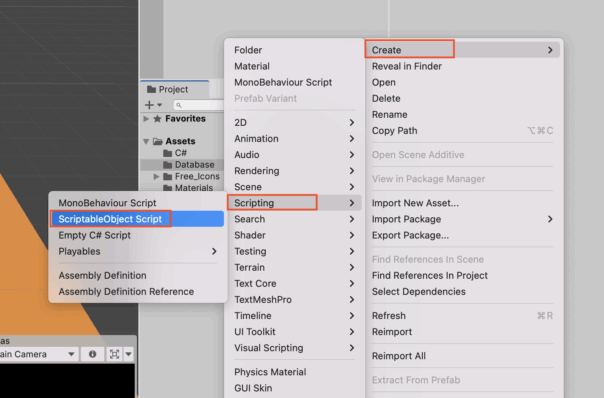
Task: Select the C# folder
Action: [x=175, y=153]
